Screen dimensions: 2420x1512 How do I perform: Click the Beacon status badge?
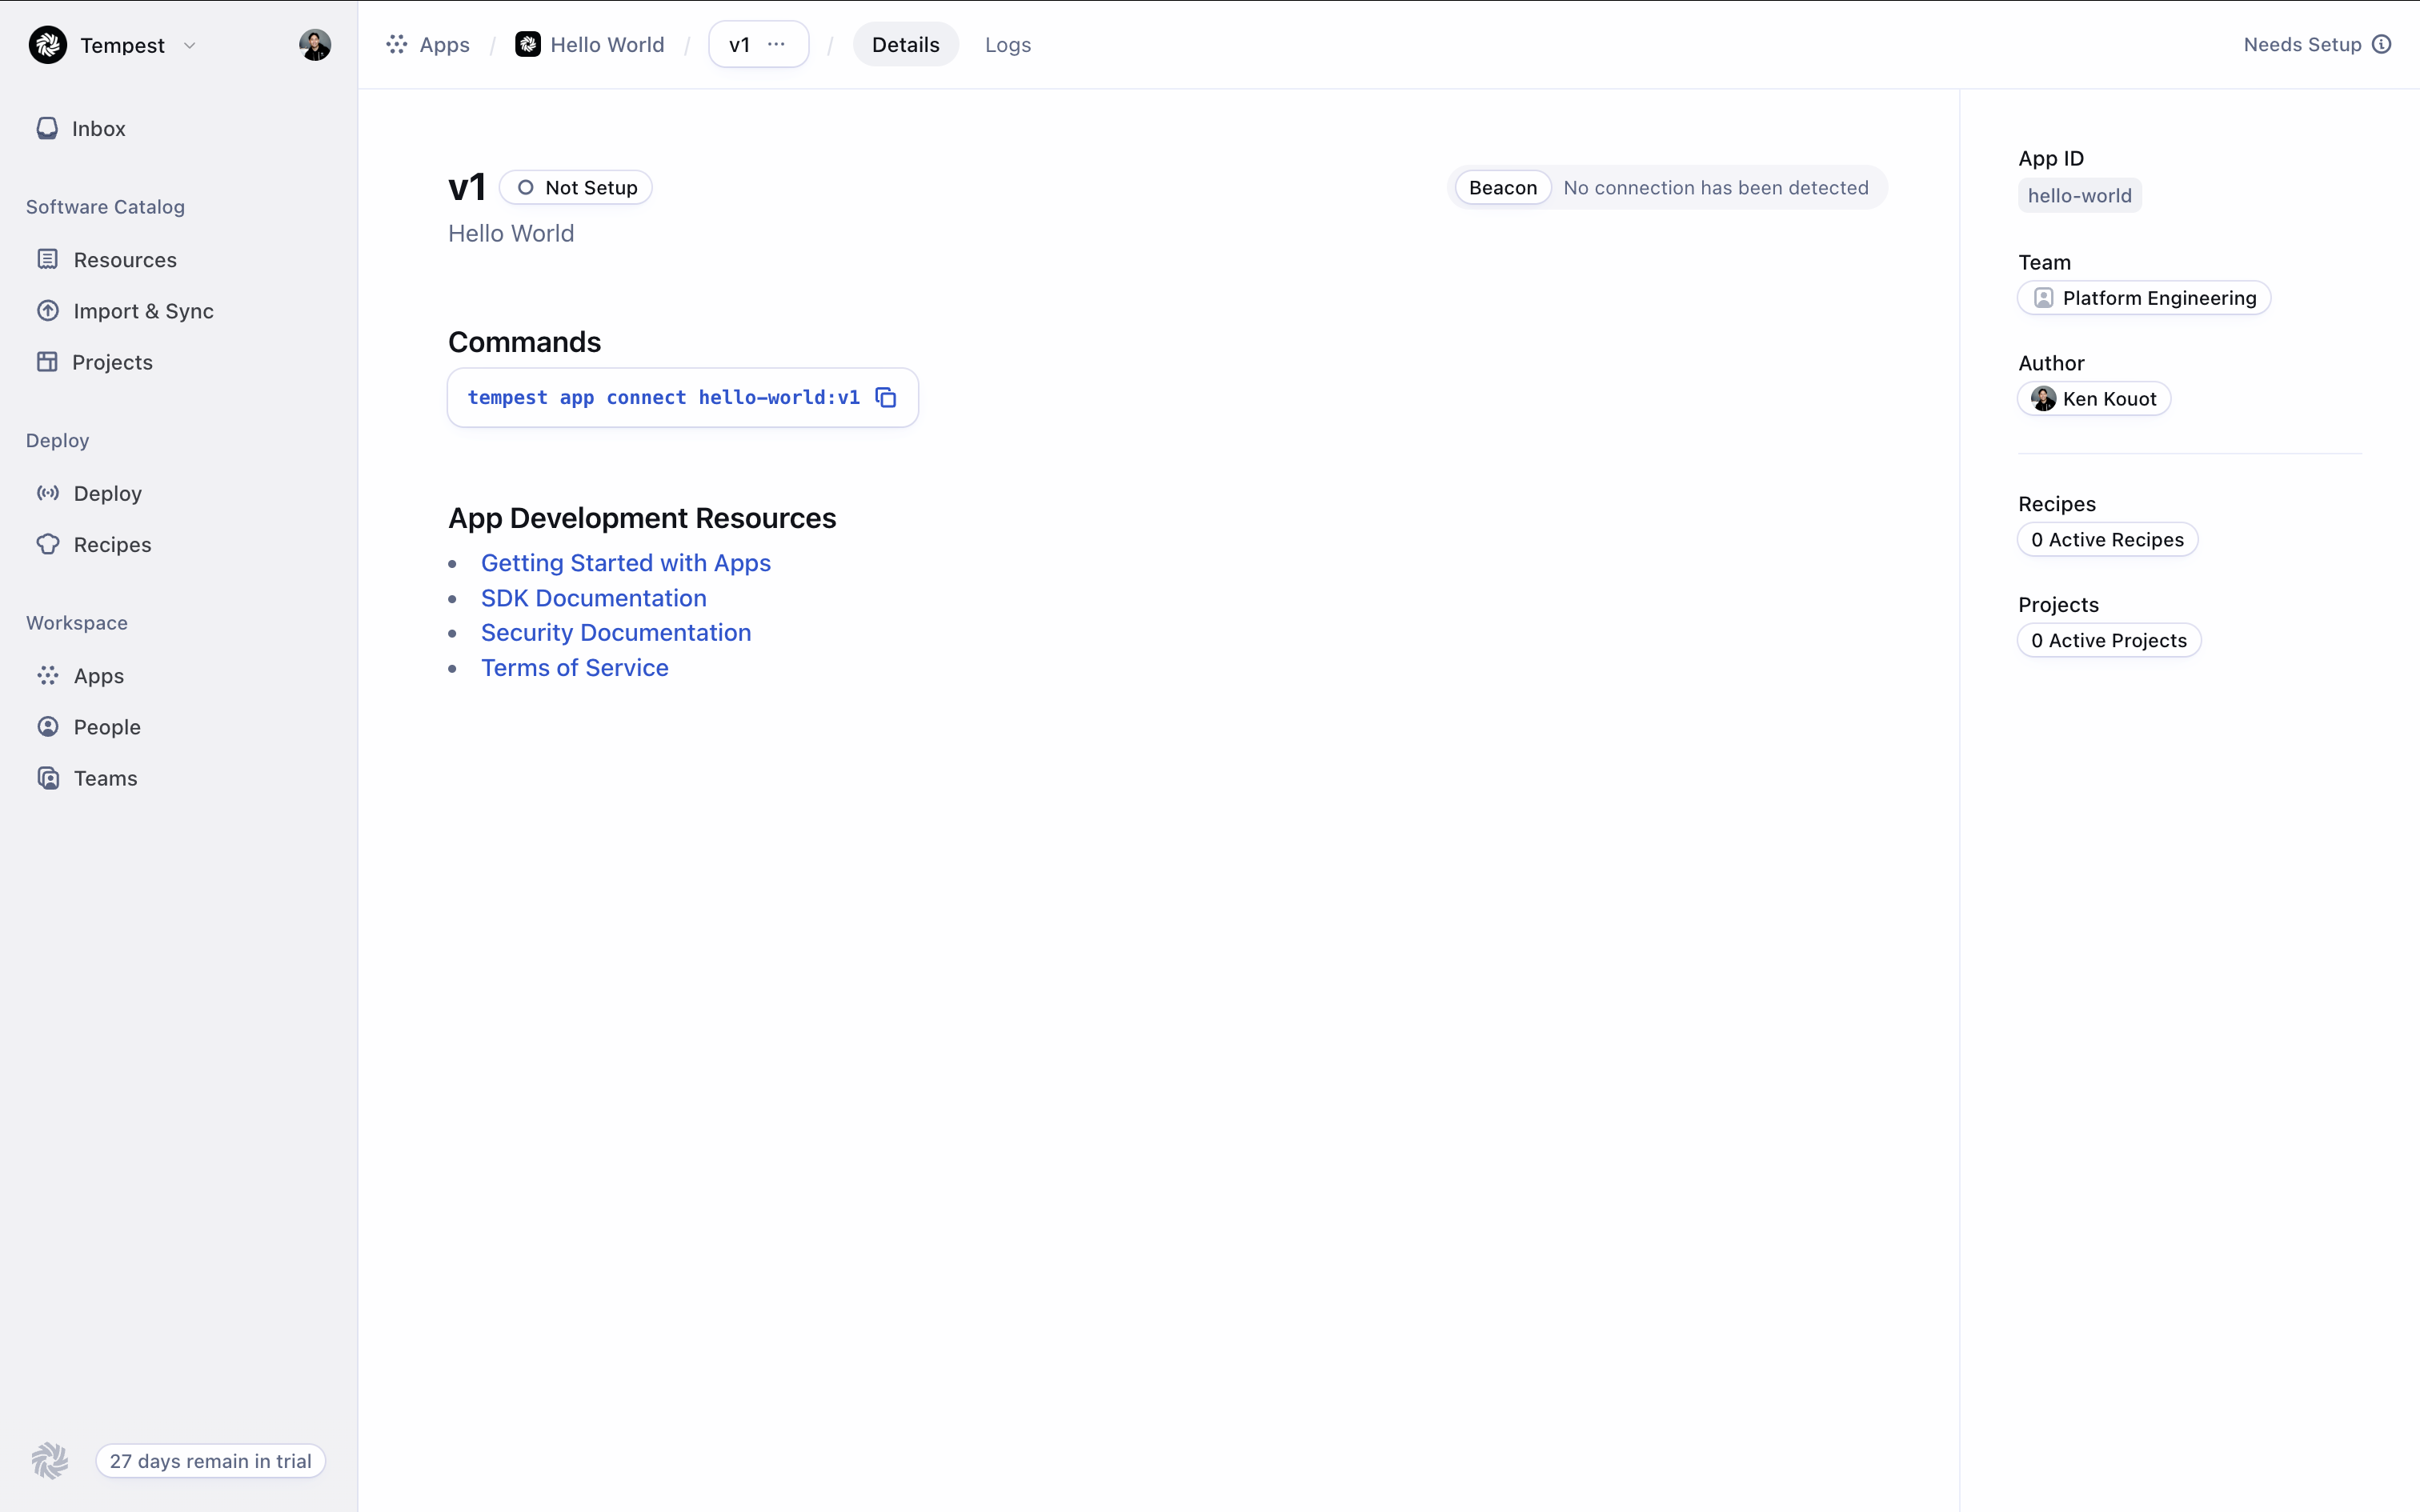point(1502,188)
